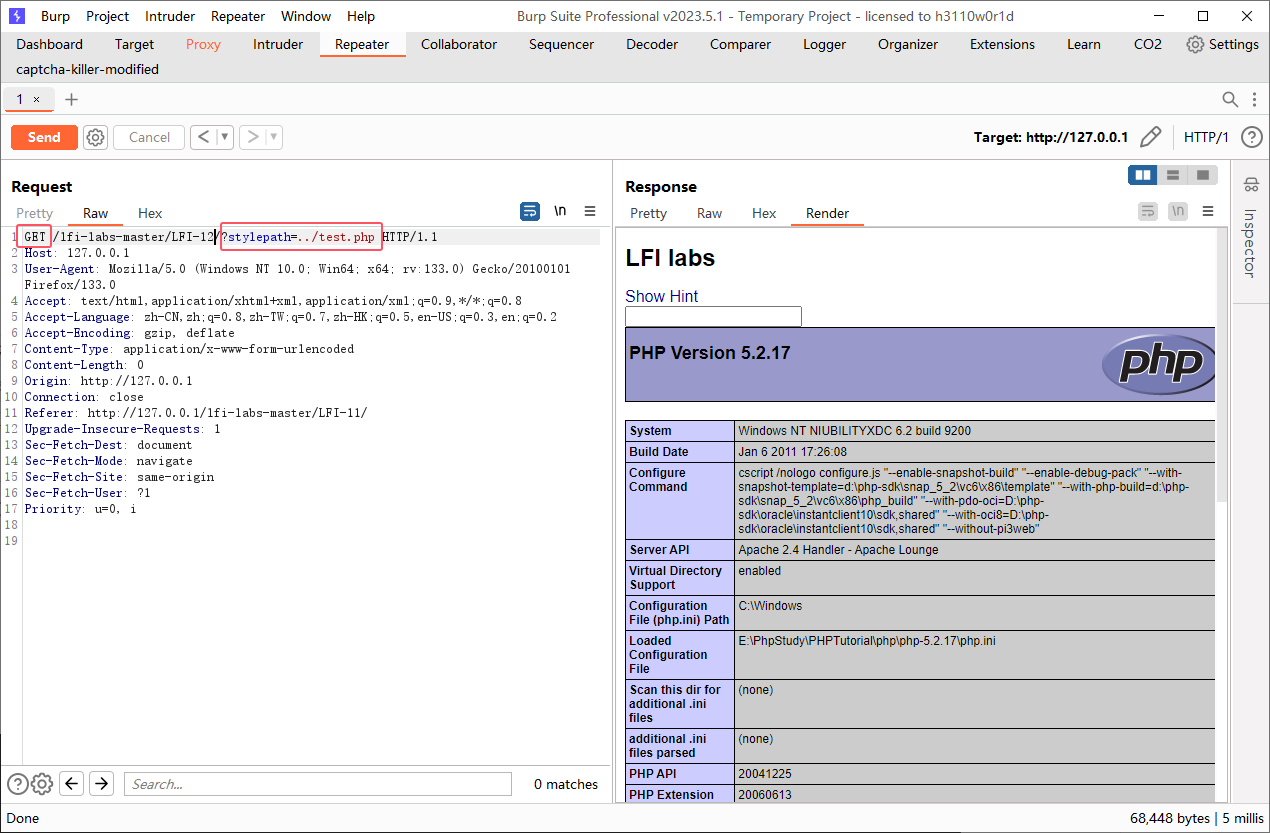Click the Send button
This screenshot has width=1270, height=833.
coord(43,137)
